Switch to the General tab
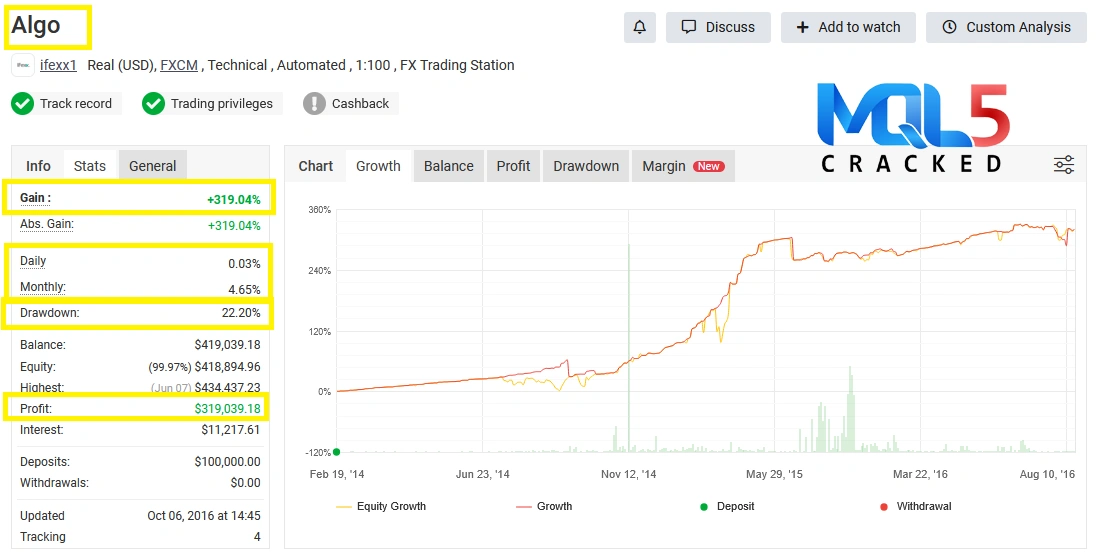Image resolution: width=1114 pixels, height=555 pixels. pyautogui.click(x=152, y=166)
